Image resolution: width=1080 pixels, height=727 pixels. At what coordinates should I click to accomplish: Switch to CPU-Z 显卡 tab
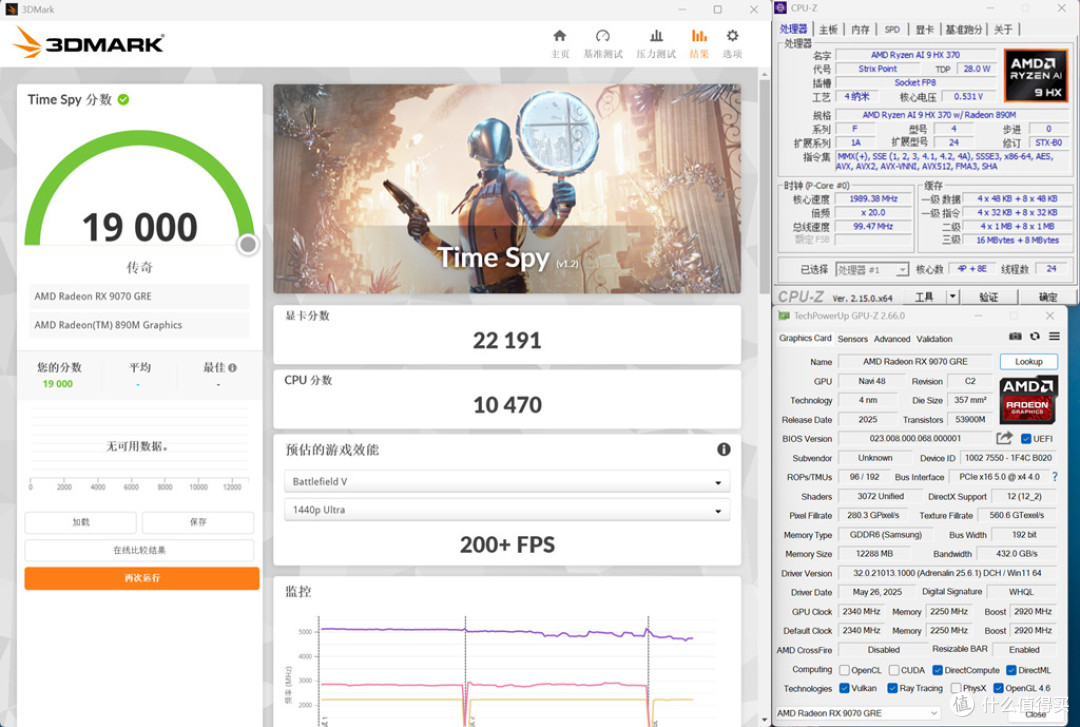tap(924, 29)
